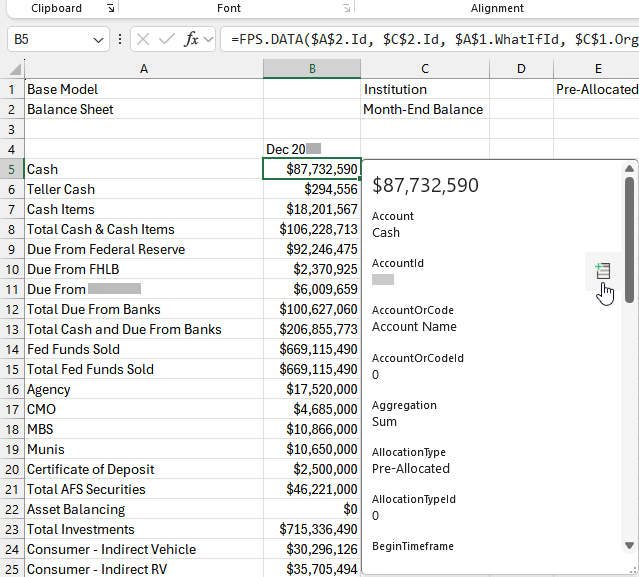639x577 pixels.
Task: Open the Name Box dropdown arrow
Action: tap(98, 40)
